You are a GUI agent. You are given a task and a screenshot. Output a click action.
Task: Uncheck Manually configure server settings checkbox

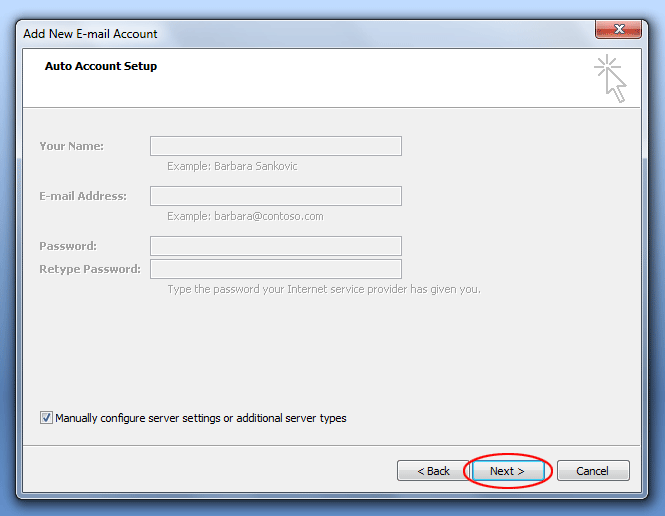46,418
